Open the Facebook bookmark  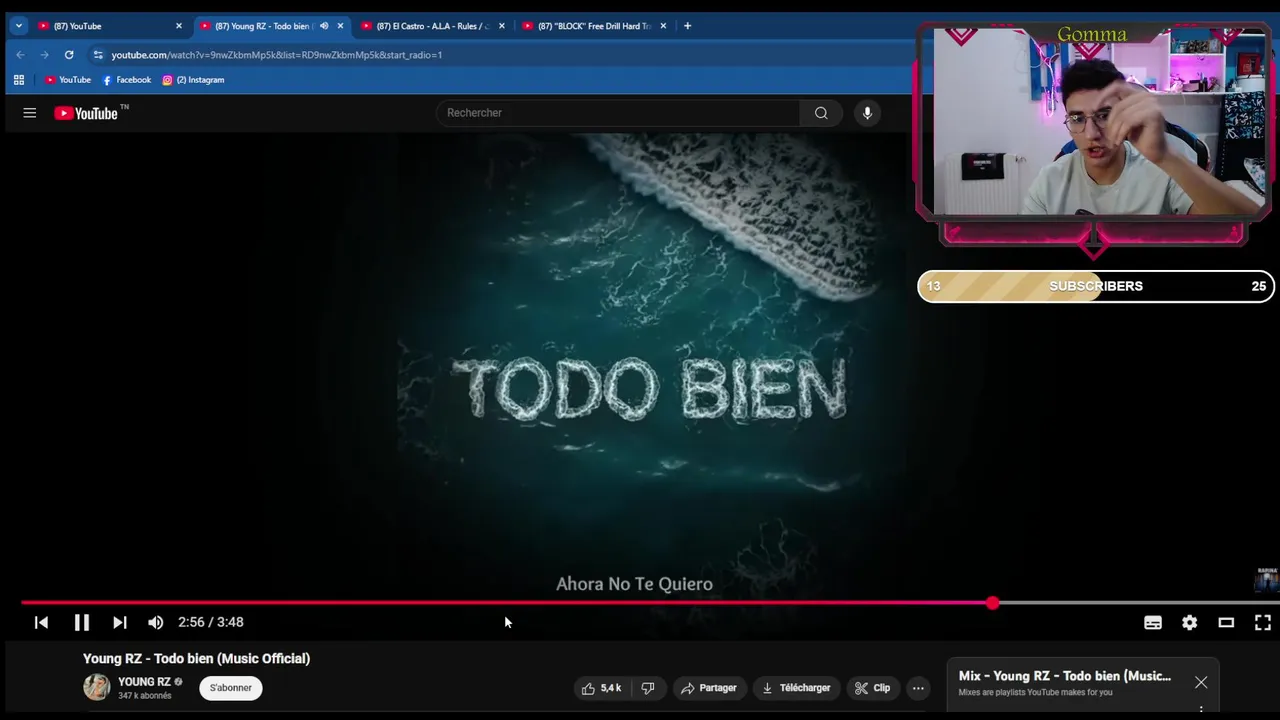click(x=127, y=80)
